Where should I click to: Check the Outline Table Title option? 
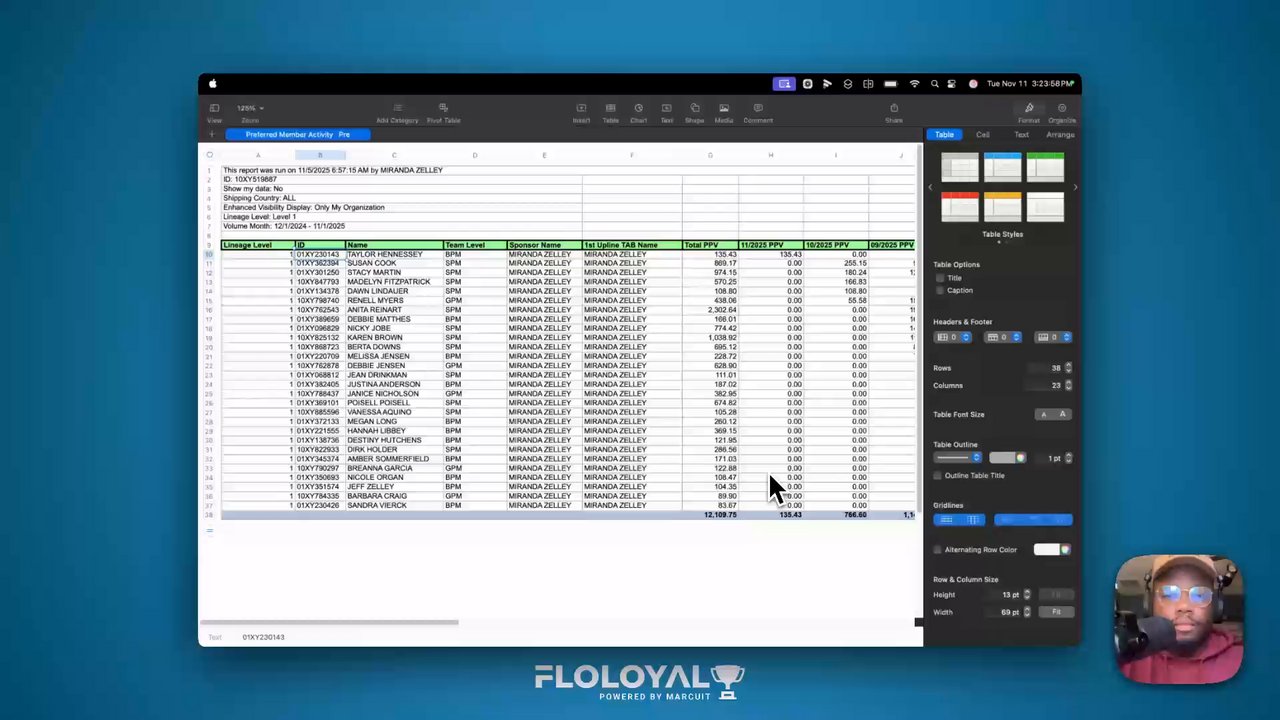tap(938, 476)
